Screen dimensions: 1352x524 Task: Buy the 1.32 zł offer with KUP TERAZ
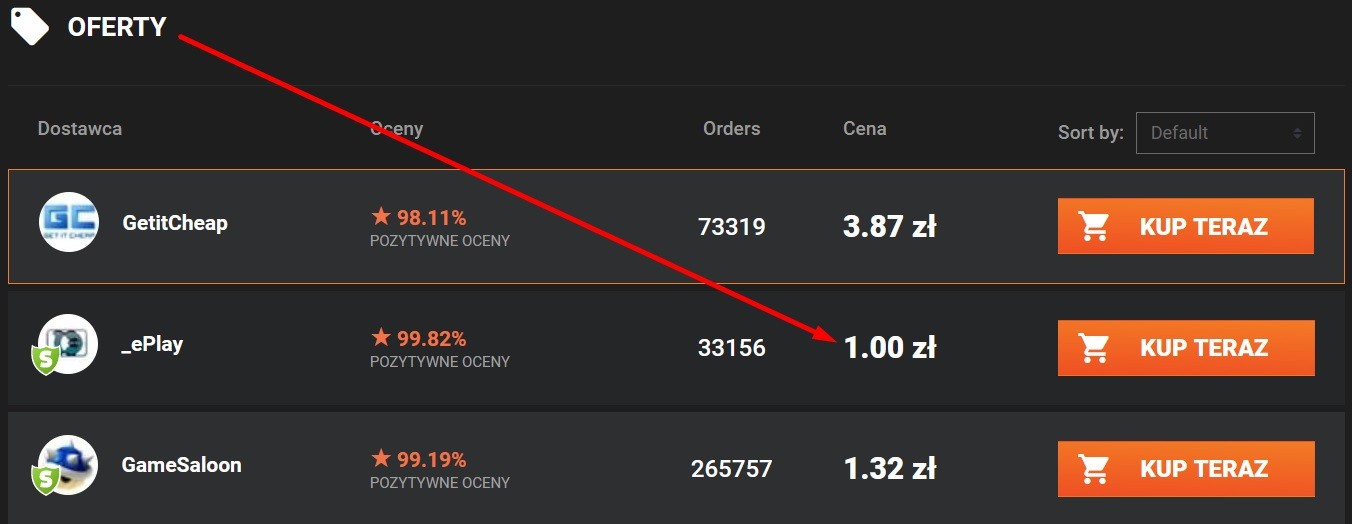[1186, 469]
